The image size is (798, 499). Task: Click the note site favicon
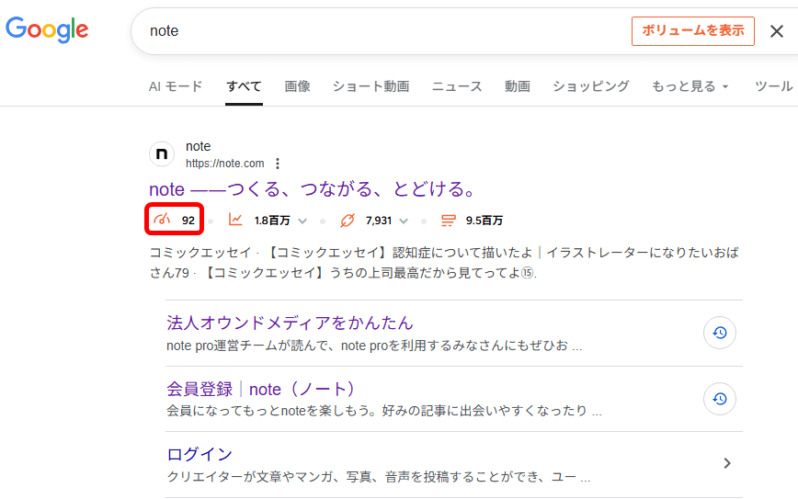tap(161, 155)
